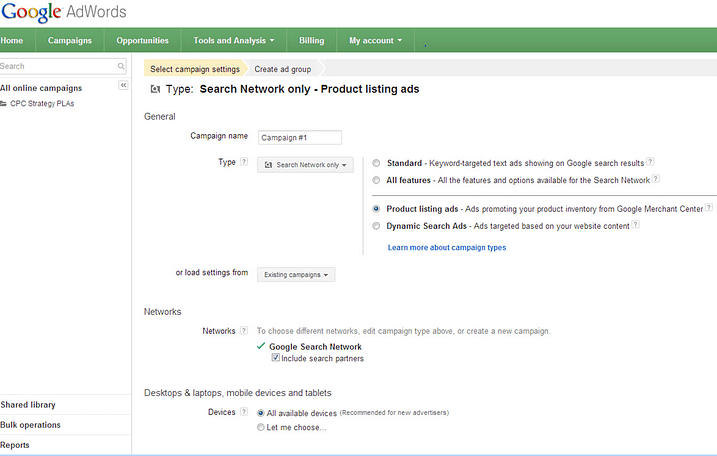717x456 pixels.
Task: Open Learn more about campaign types link
Action: pyautogui.click(x=447, y=247)
